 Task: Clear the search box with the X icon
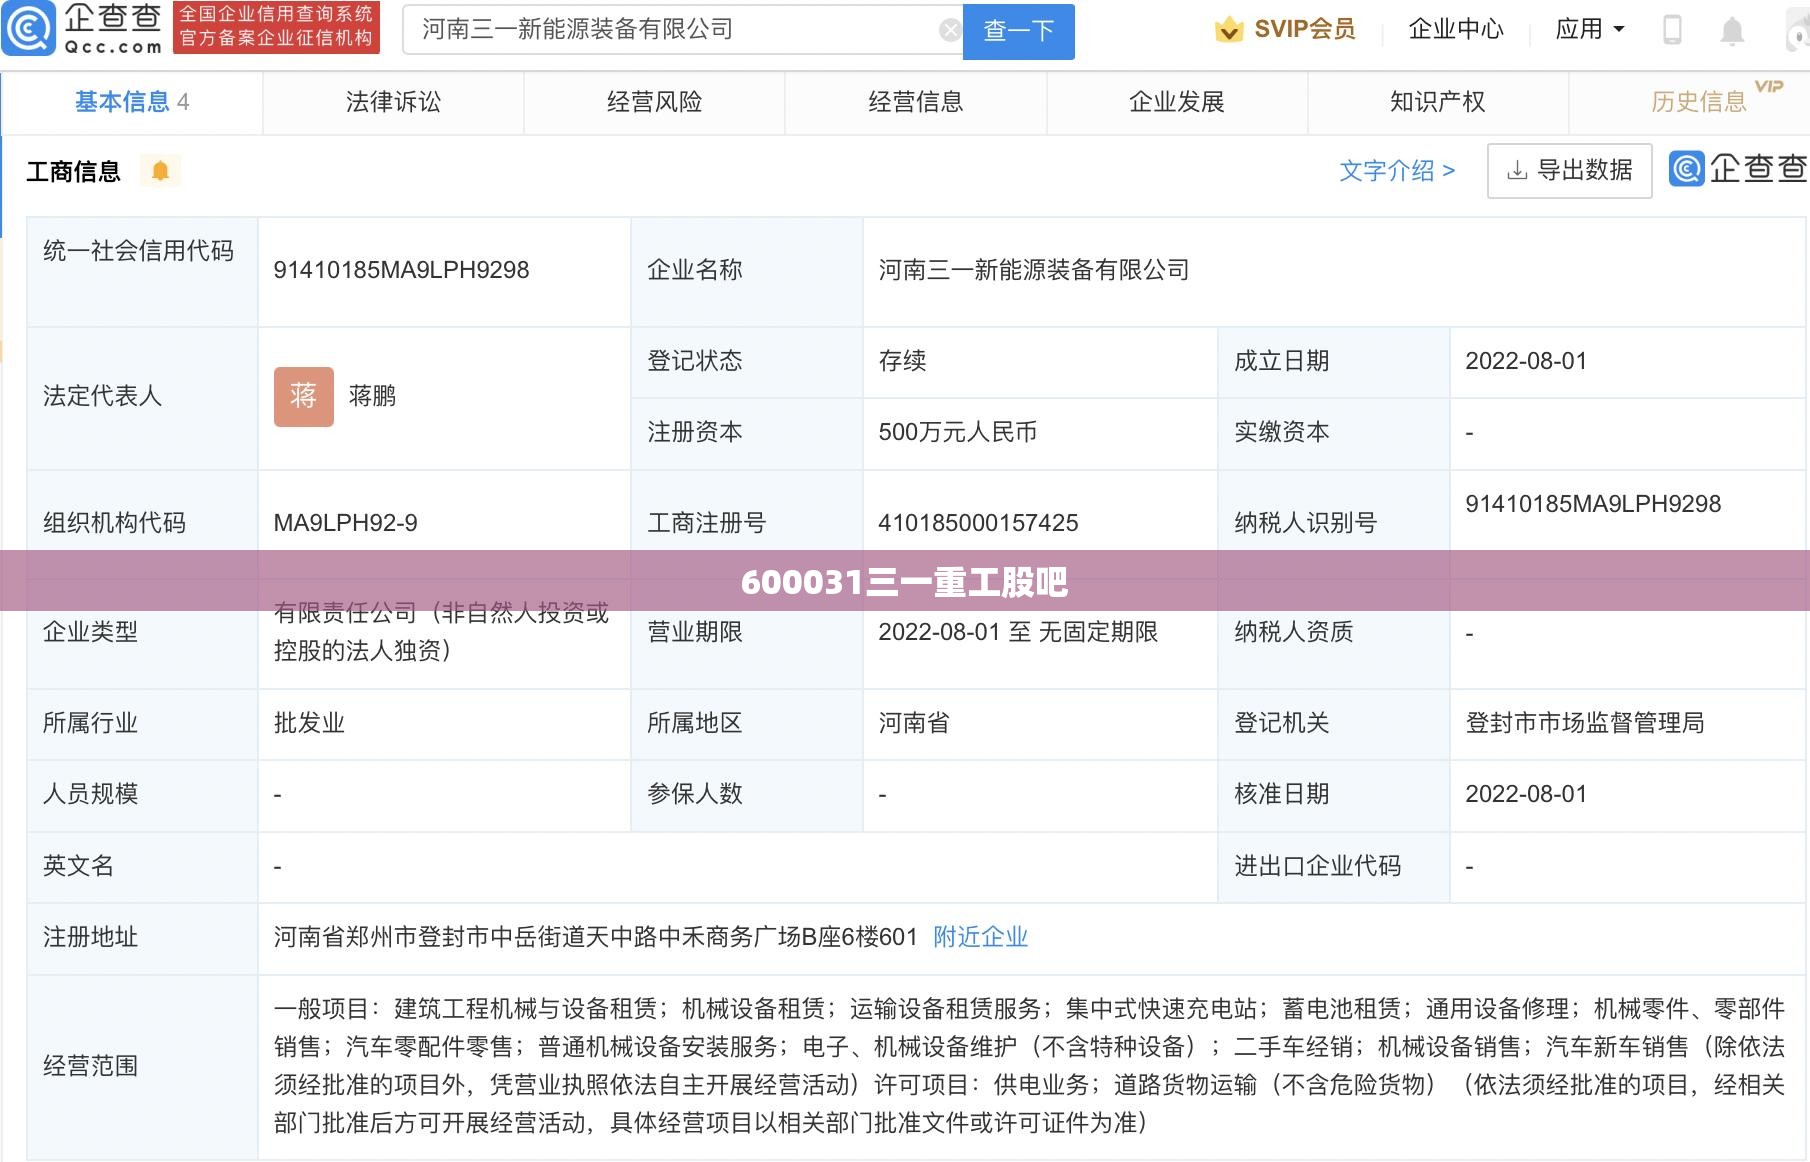950,30
